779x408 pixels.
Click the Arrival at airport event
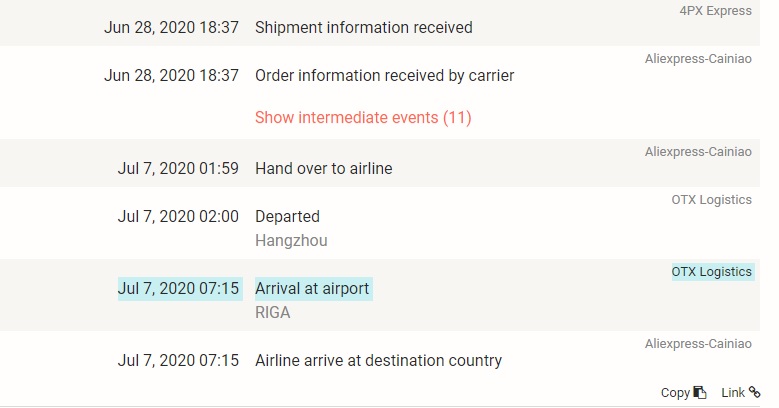click(x=313, y=289)
